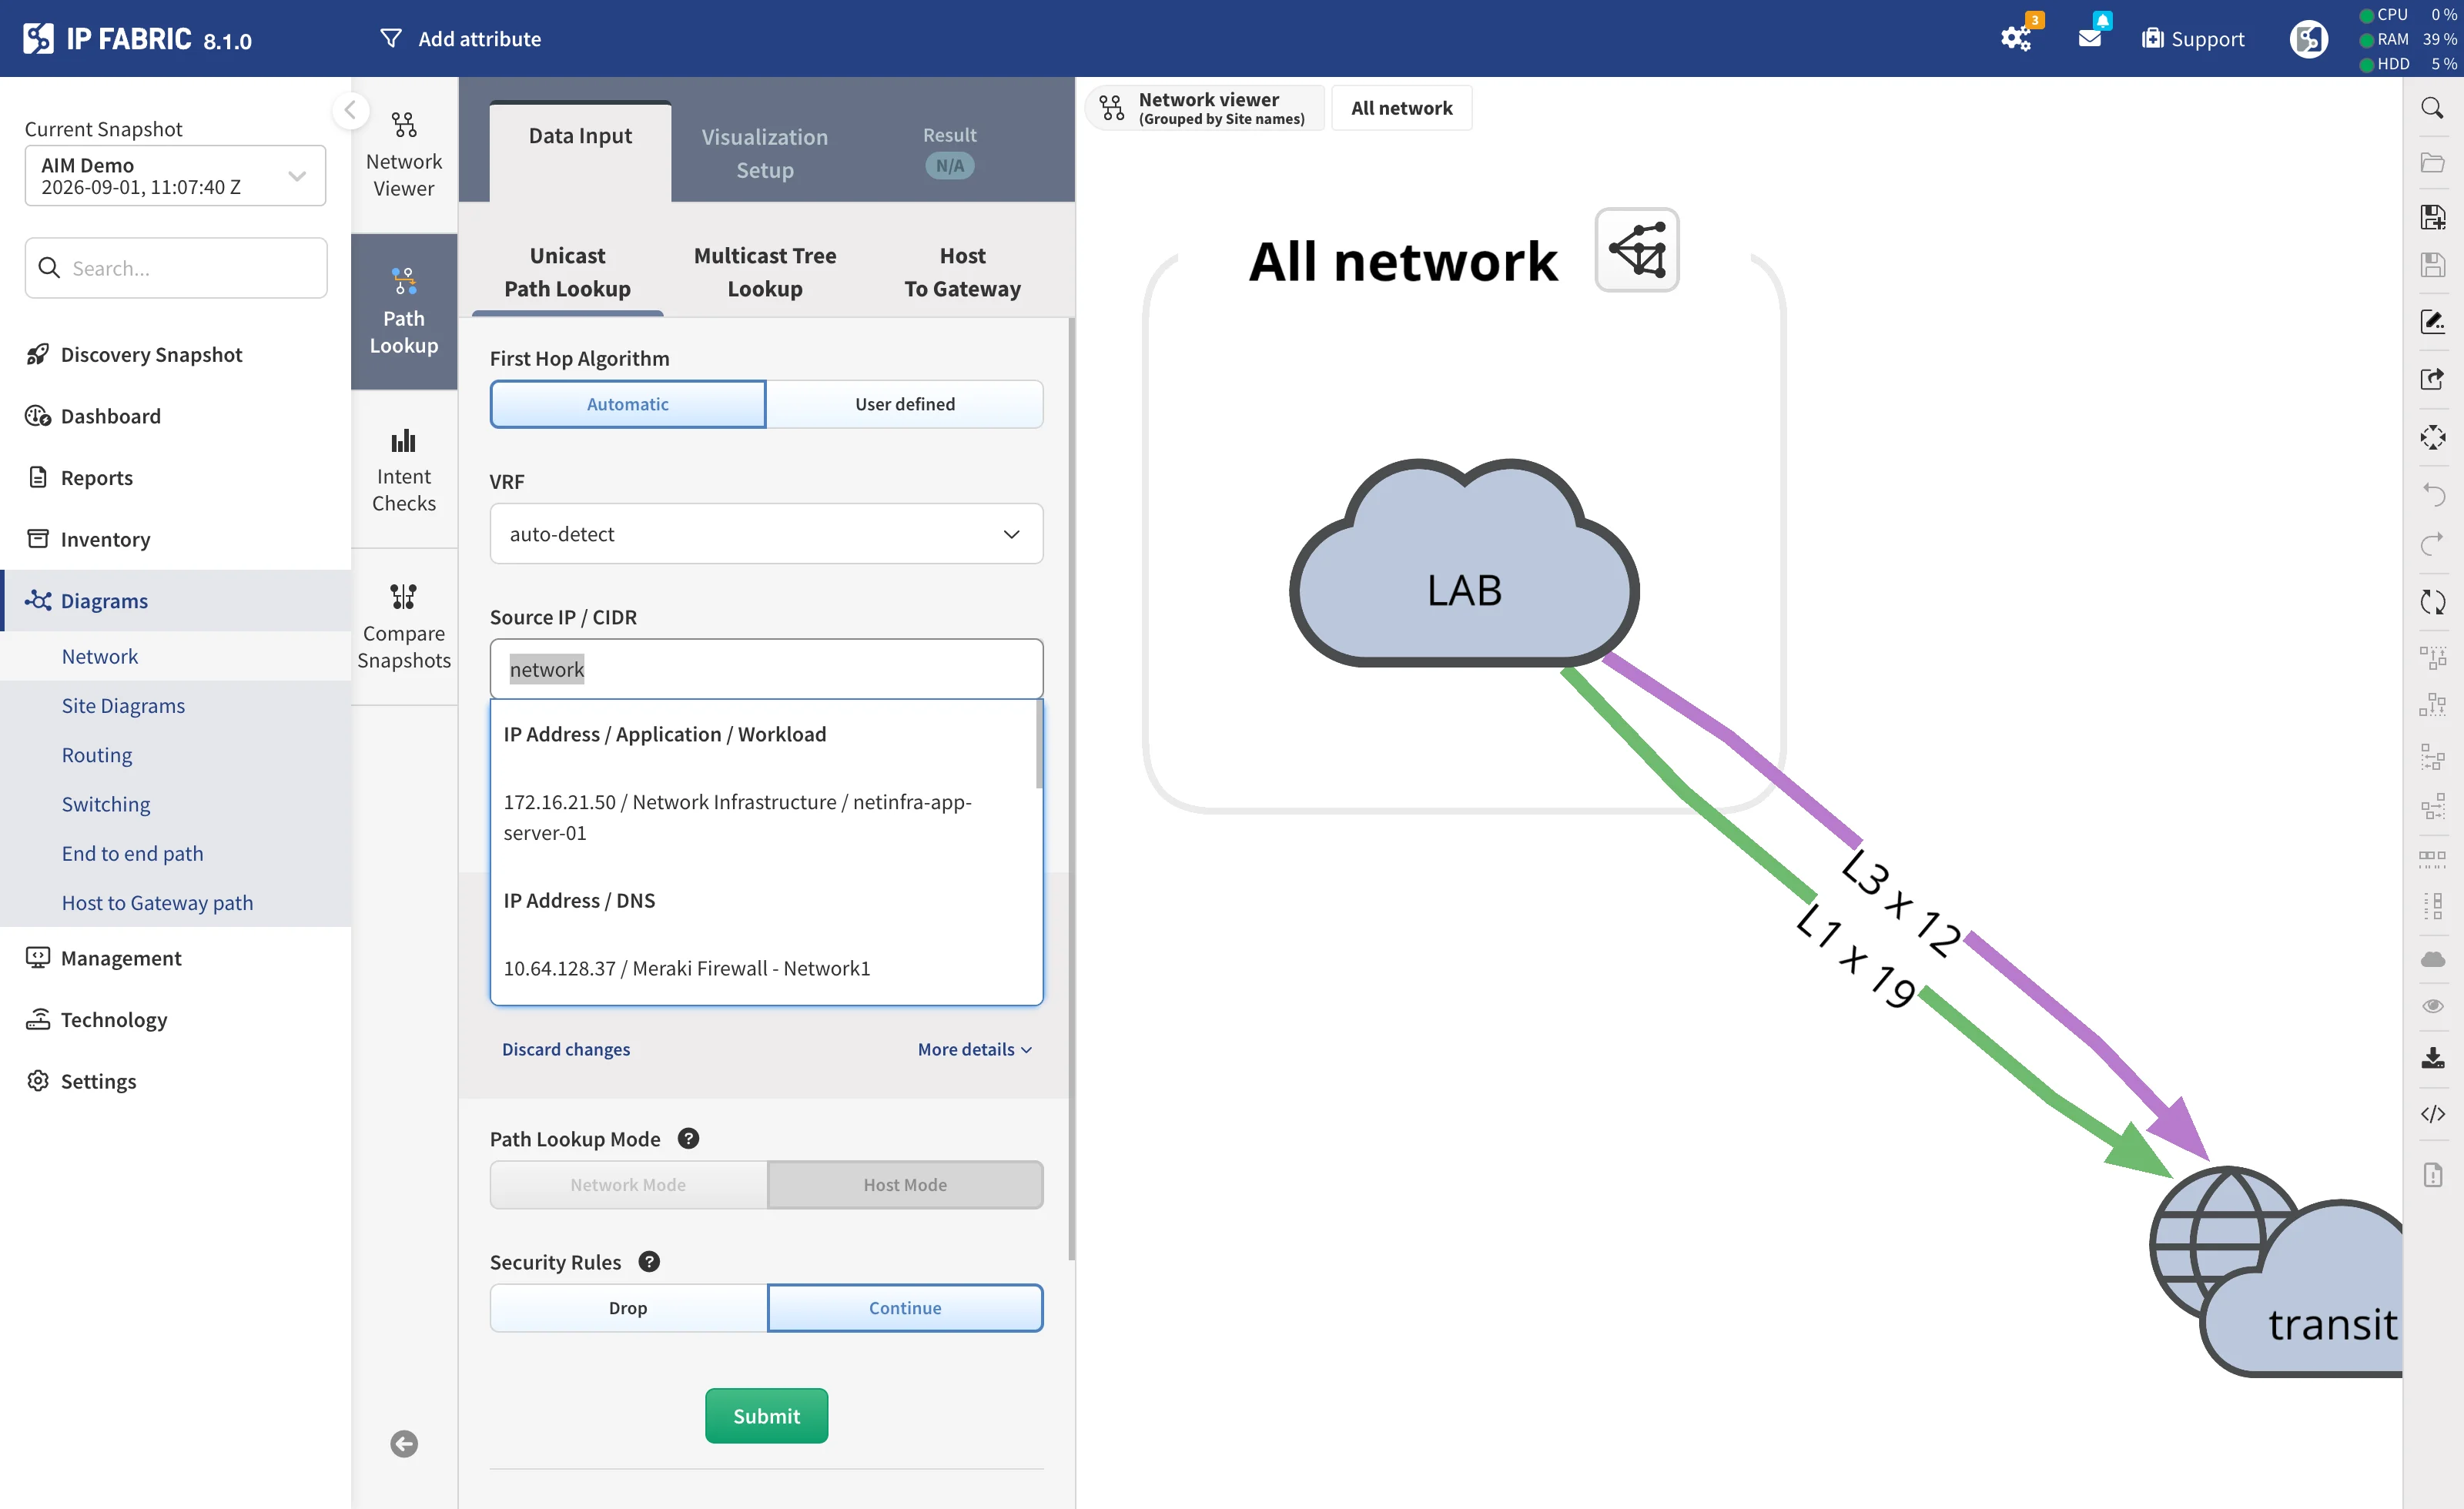Switch to Visualization Setup tab
The image size is (2464, 1509).
coord(765,153)
